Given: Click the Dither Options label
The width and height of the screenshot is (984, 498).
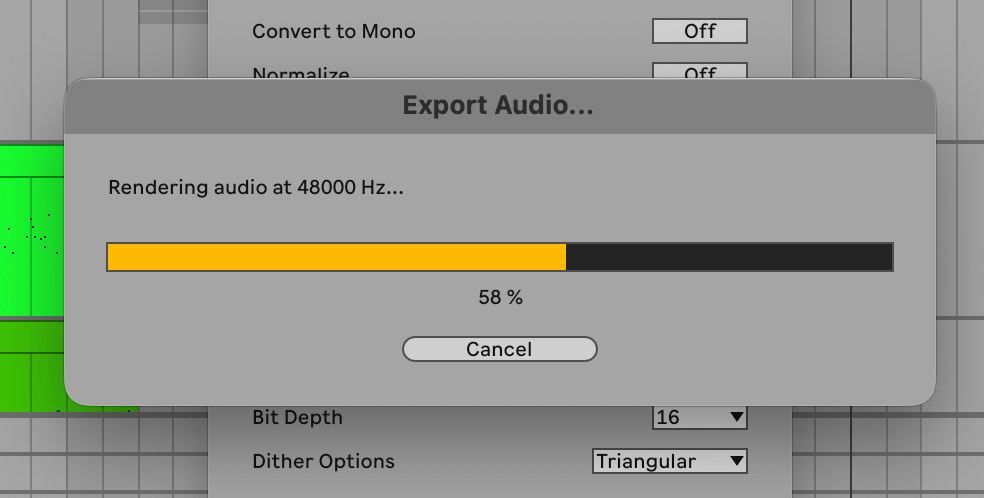Looking at the screenshot, I should click(323, 461).
